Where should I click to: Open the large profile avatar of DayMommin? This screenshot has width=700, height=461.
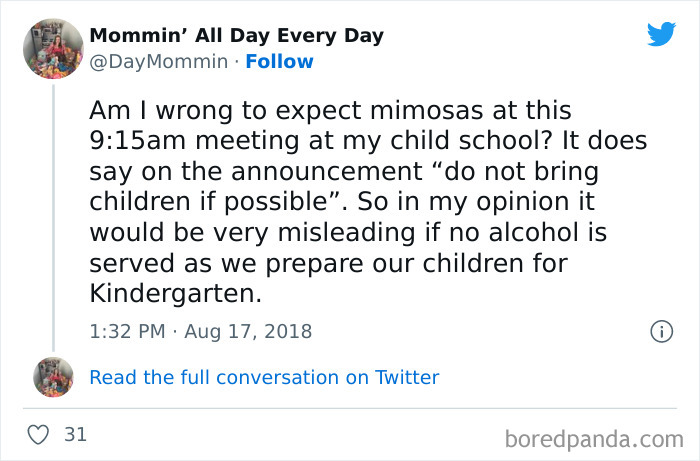click(51, 48)
